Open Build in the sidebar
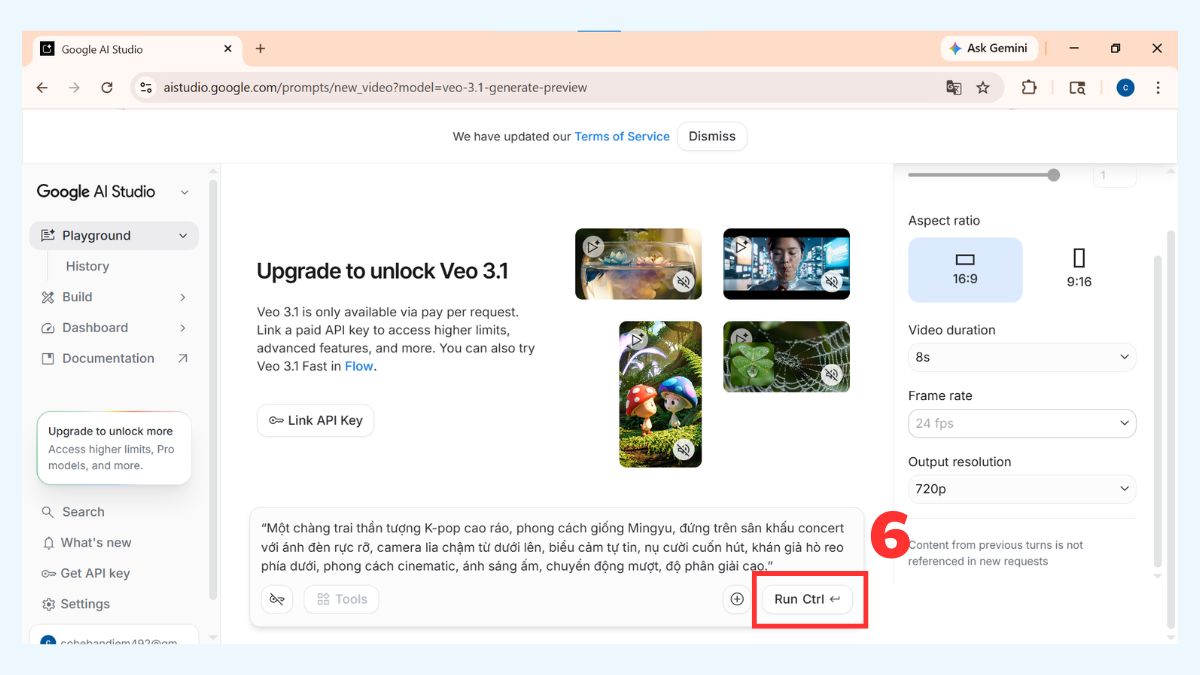 click(77, 297)
